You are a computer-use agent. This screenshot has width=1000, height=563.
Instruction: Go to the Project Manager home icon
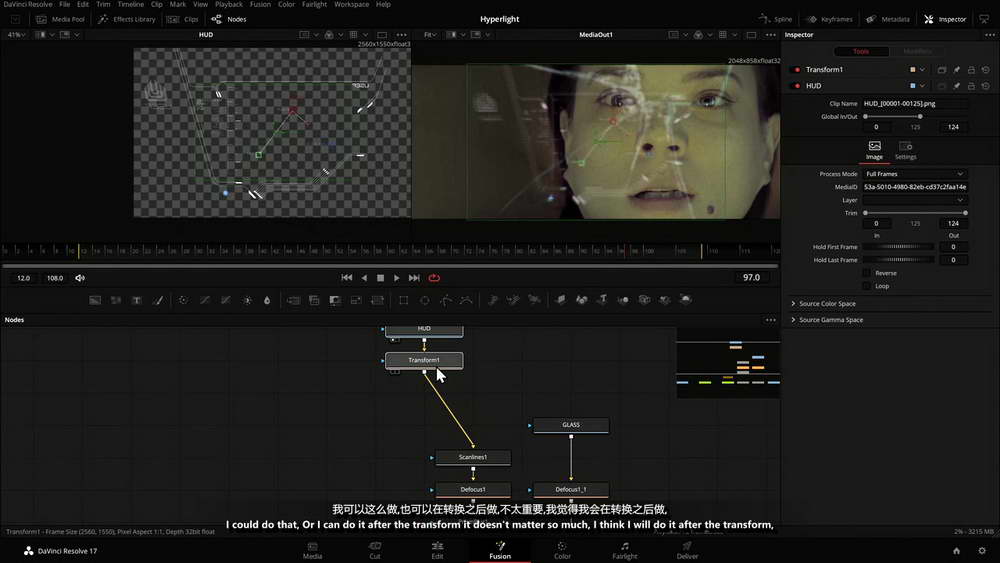click(956, 551)
